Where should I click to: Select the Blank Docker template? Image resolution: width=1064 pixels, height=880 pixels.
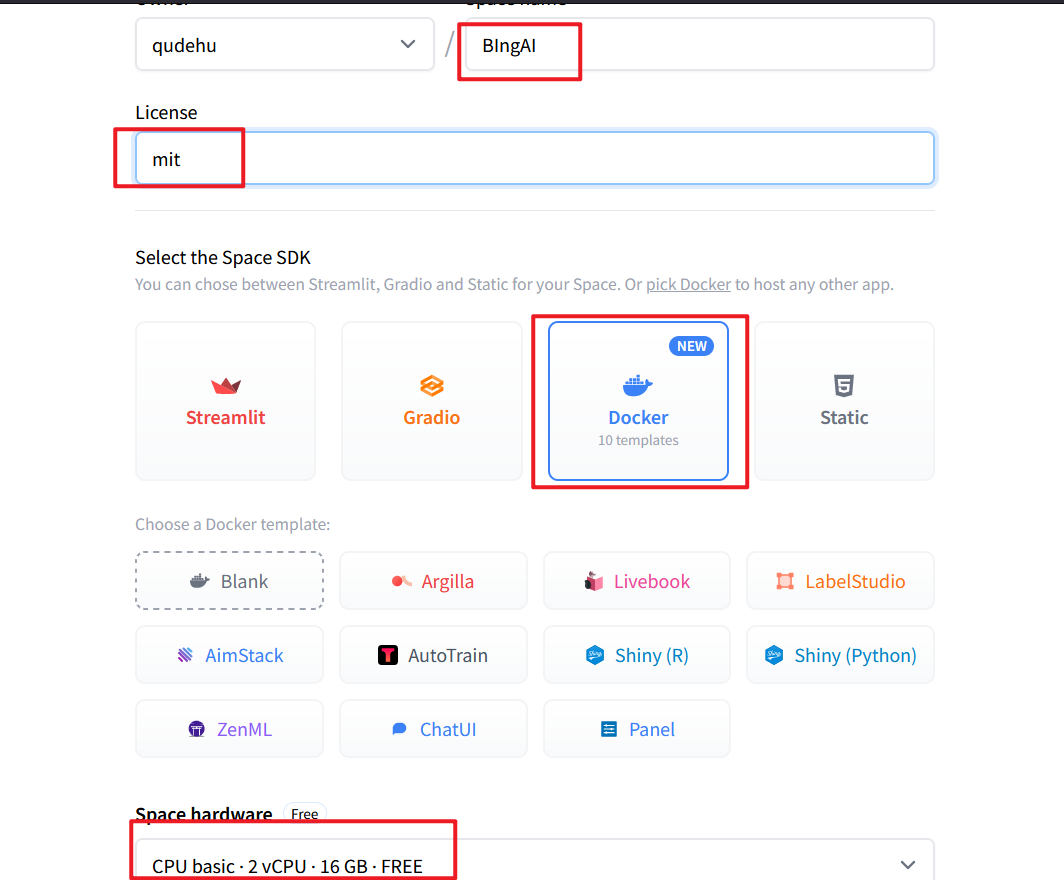(229, 580)
